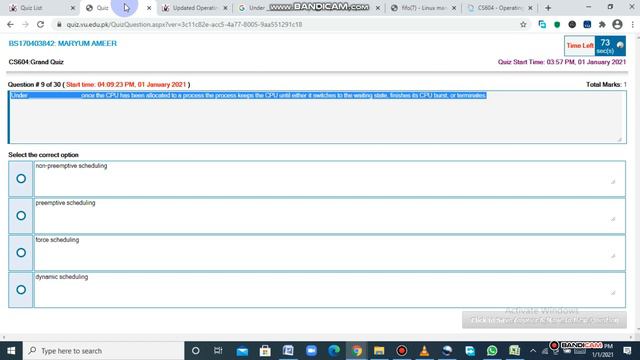Screen dimensions: 640x360
Task: Click the dynamic scheduling answer text box
Action: (329, 290)
